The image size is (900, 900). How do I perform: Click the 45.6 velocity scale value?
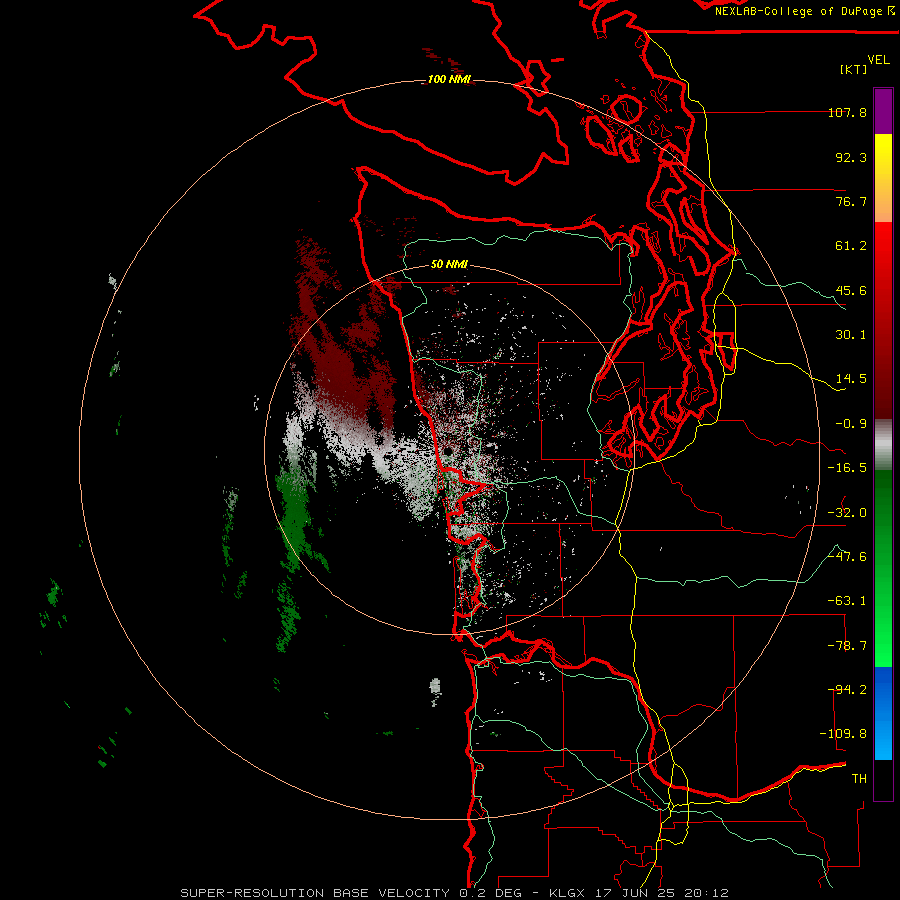point(851,290)
